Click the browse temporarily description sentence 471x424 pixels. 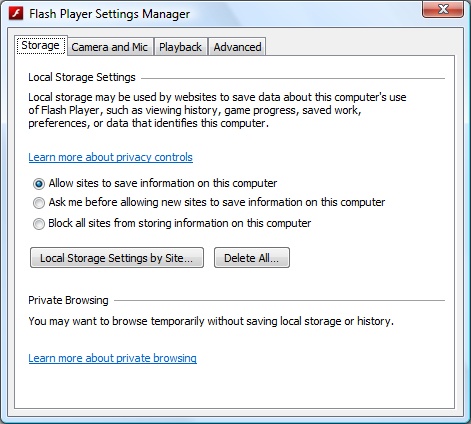(211, 321)
